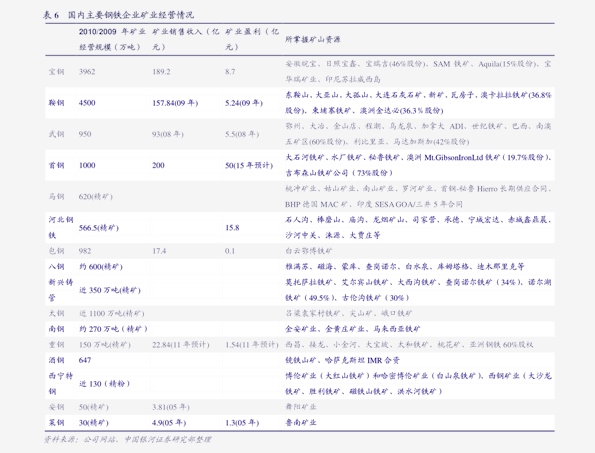
Task: Select the value '3962' in 宝钢 row
Action: click(87, 72)
